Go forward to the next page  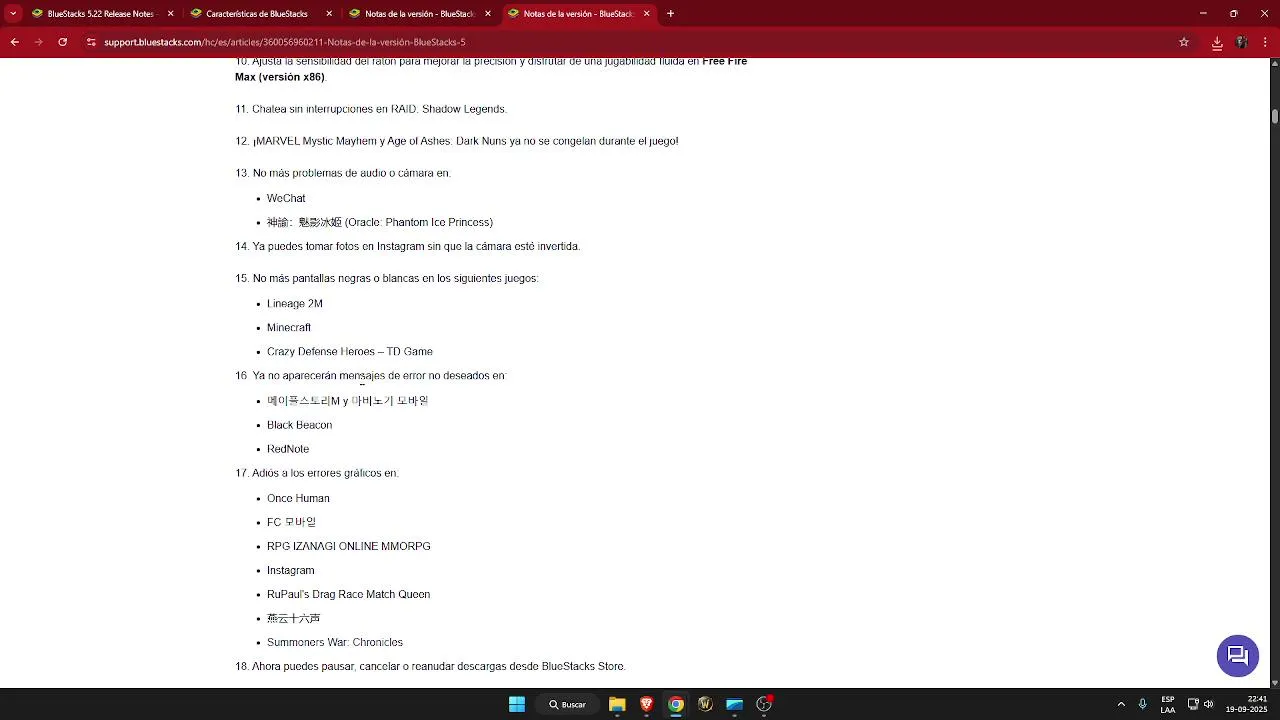38,42
